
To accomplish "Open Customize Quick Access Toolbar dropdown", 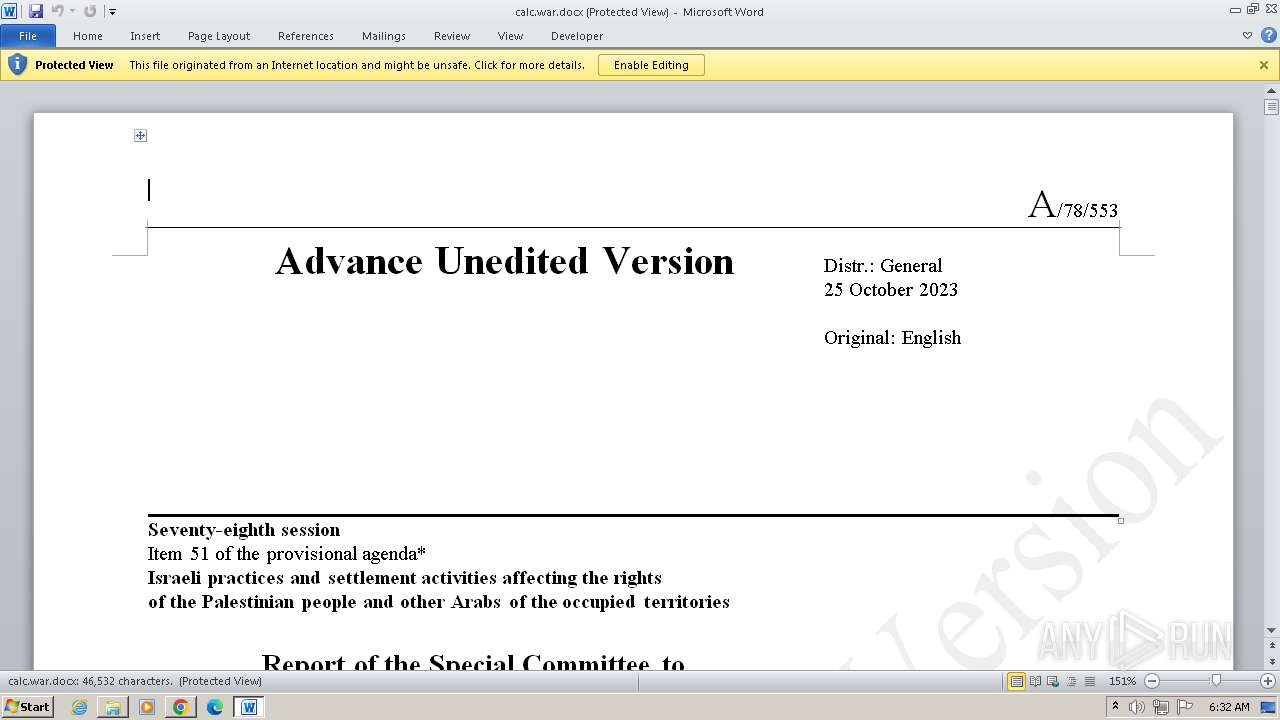I will click(x=112, y=12).
